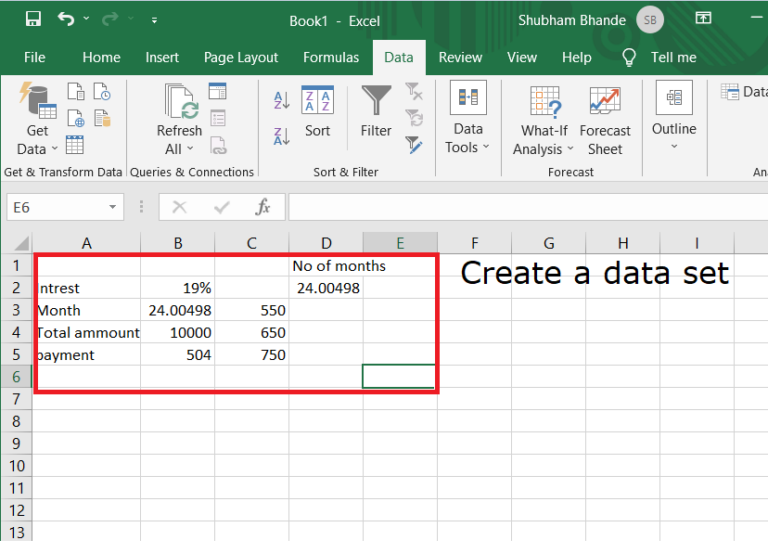Expand the Outline group
Image resolution: width=768 pixels, height=553 pixels.
(674, 116)
